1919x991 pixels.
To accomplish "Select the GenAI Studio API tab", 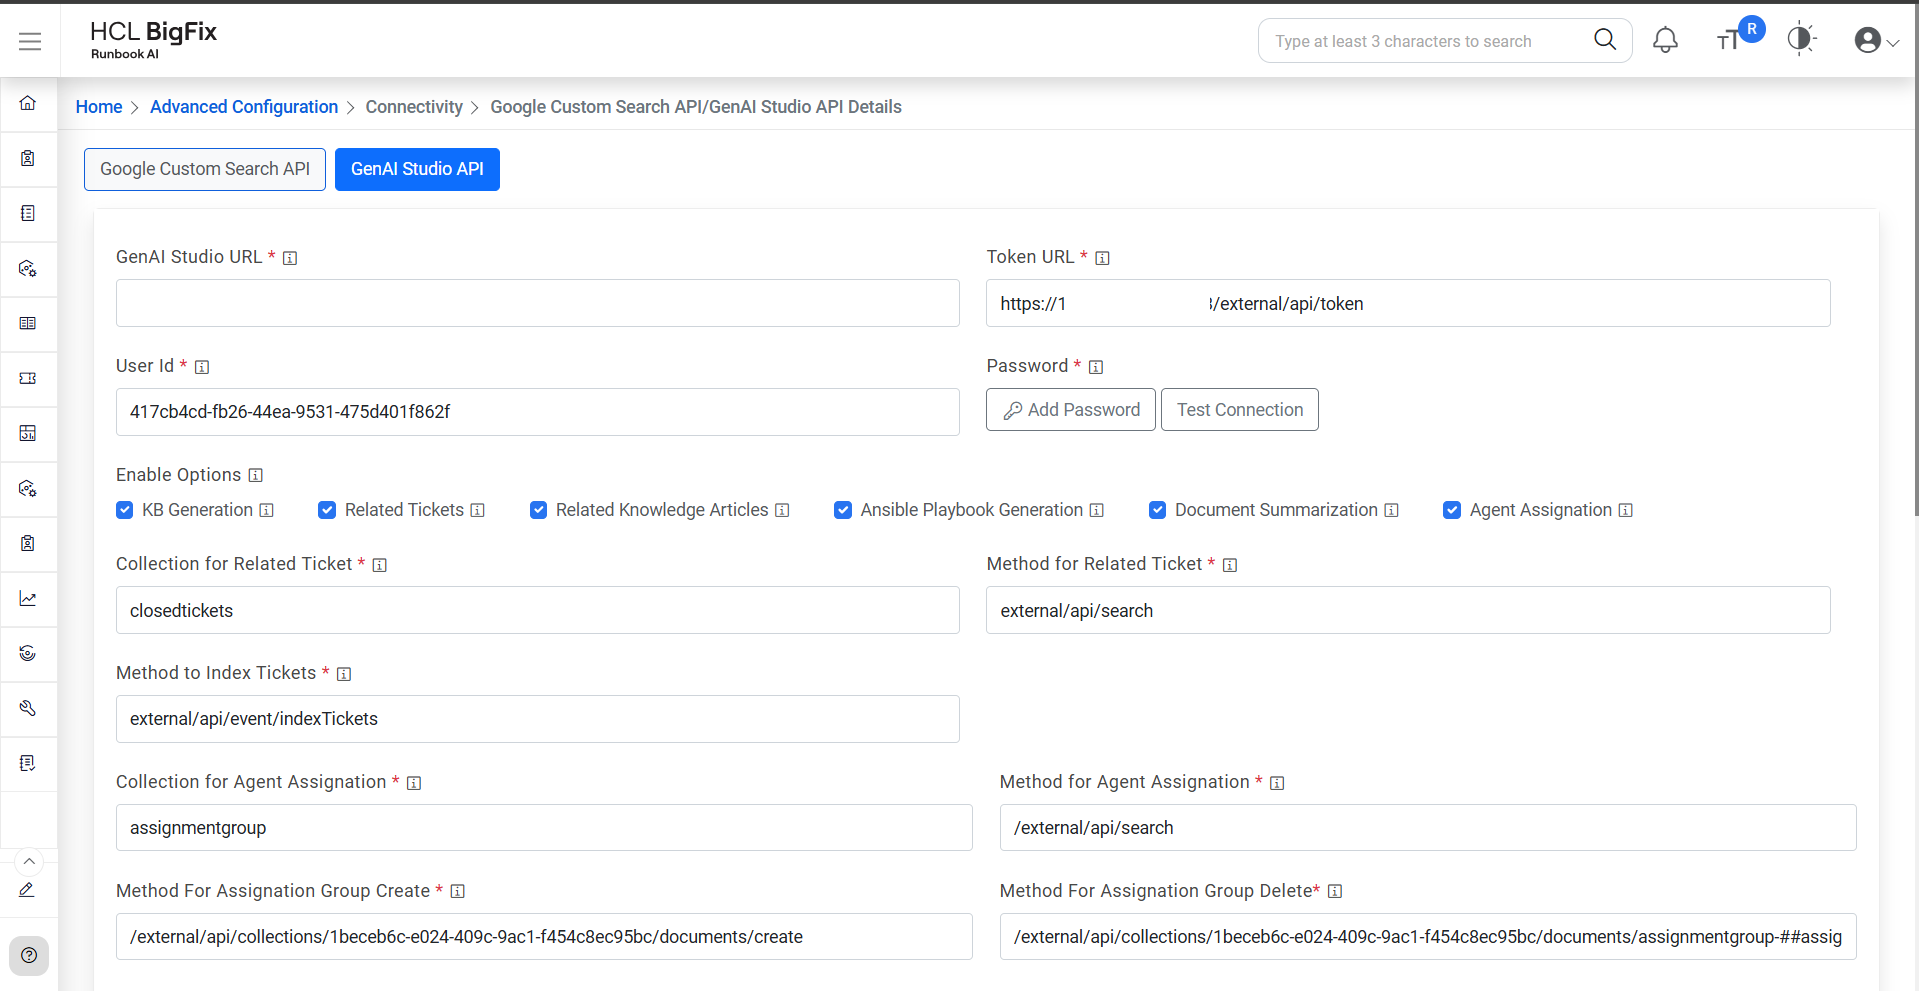I will [x=417, y=169].
